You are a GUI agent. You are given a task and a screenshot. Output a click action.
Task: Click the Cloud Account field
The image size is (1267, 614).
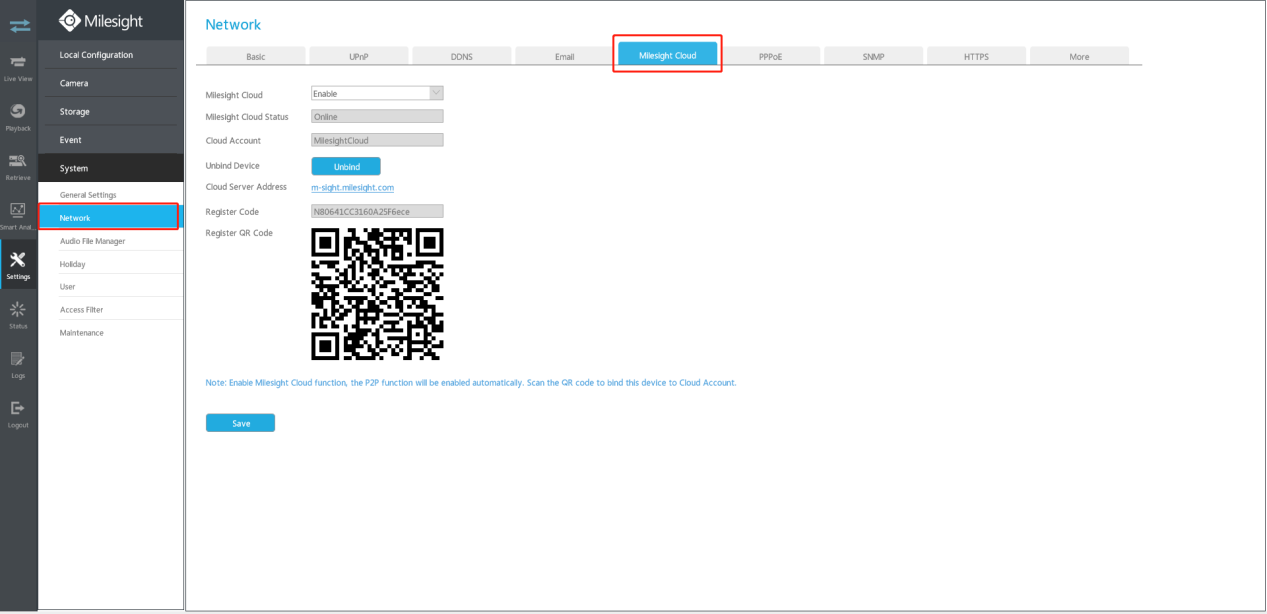pyautogui.click(x=377, y=140)
